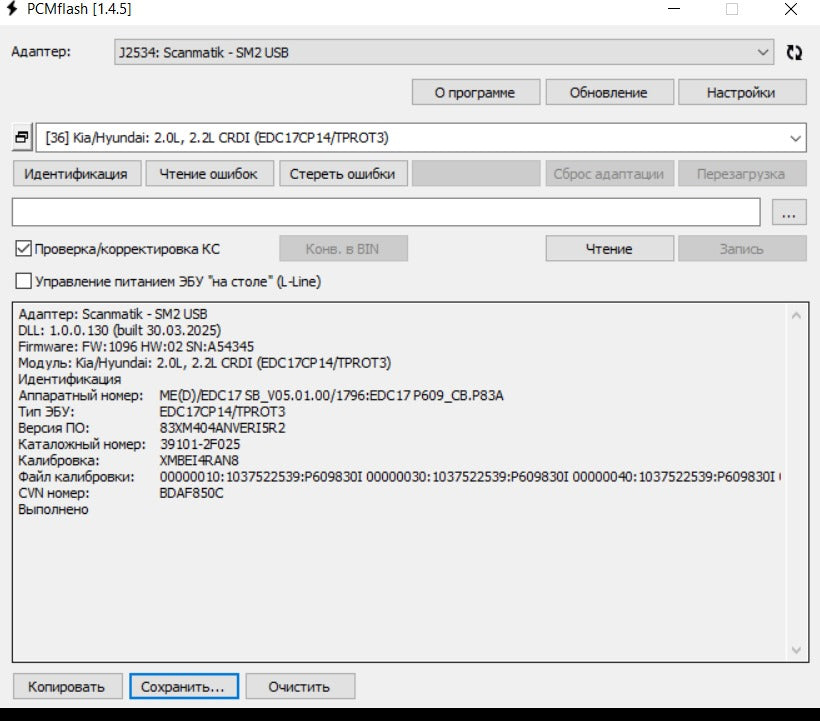Viewport: 820px width, 721px height.
Task: Enable the Проверка/корректировка КС checkbox
Action: click(24, 248)
